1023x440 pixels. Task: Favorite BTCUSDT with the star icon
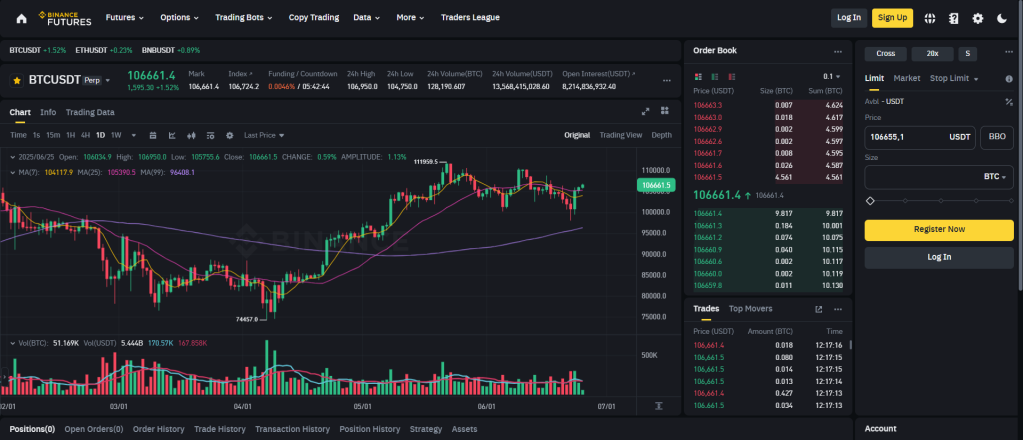click(17, 79)
